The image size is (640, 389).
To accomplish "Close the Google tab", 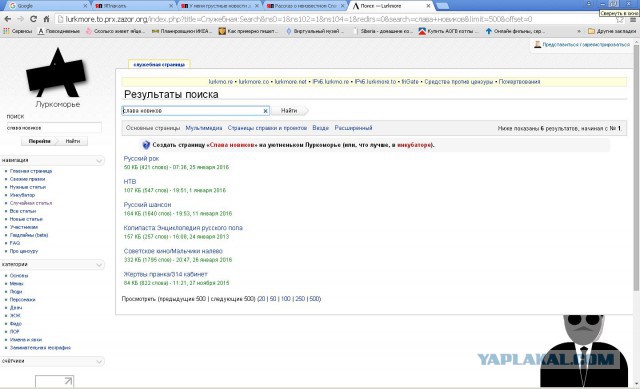I will click(x=85, y=6).
